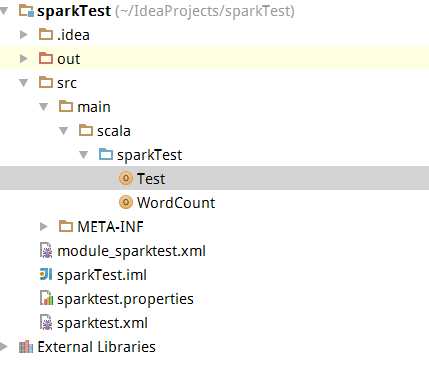Select the sparktest.xml file
The width and height of the screenshot is (429, 366).
point(102,323)
